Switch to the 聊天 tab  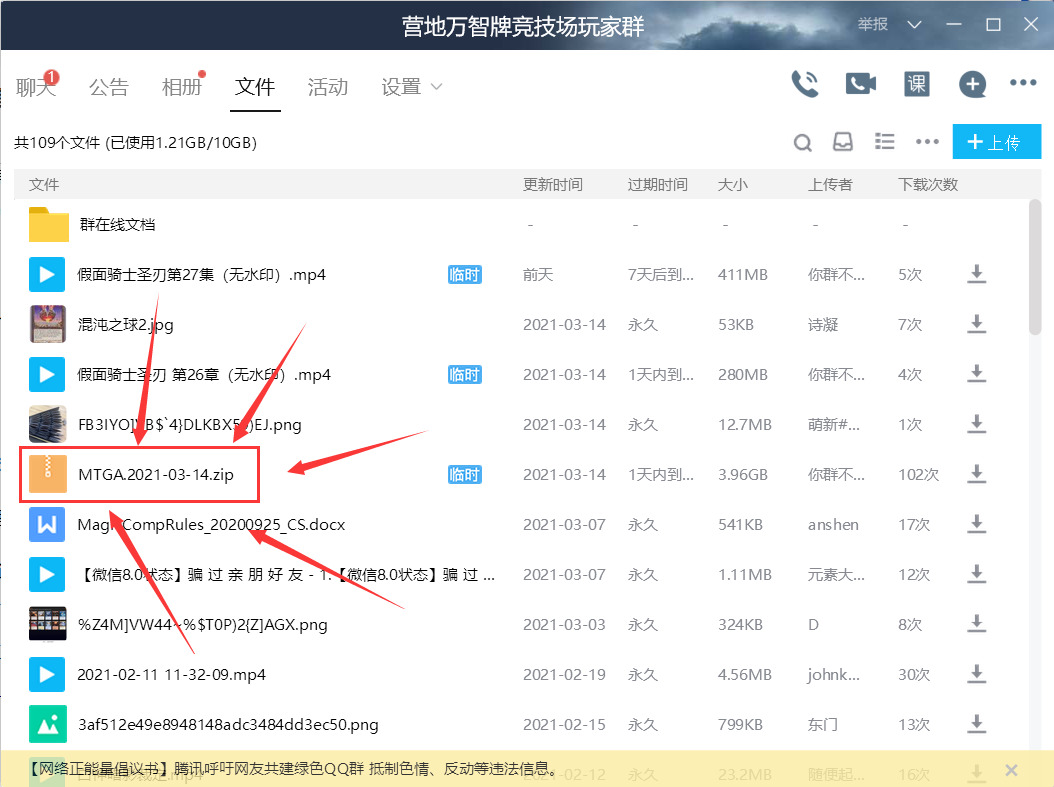[x=36, y=87]
